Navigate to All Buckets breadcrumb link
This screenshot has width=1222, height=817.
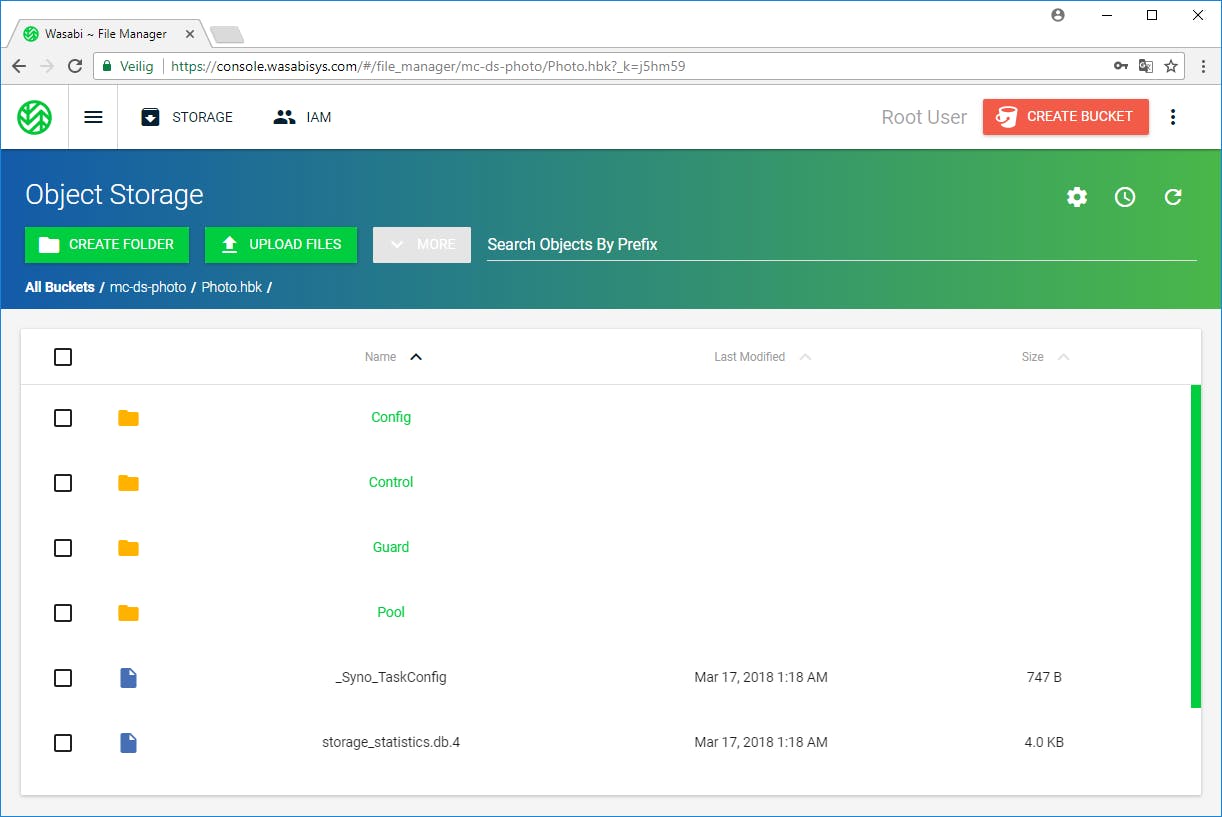(x=60, y=287)
